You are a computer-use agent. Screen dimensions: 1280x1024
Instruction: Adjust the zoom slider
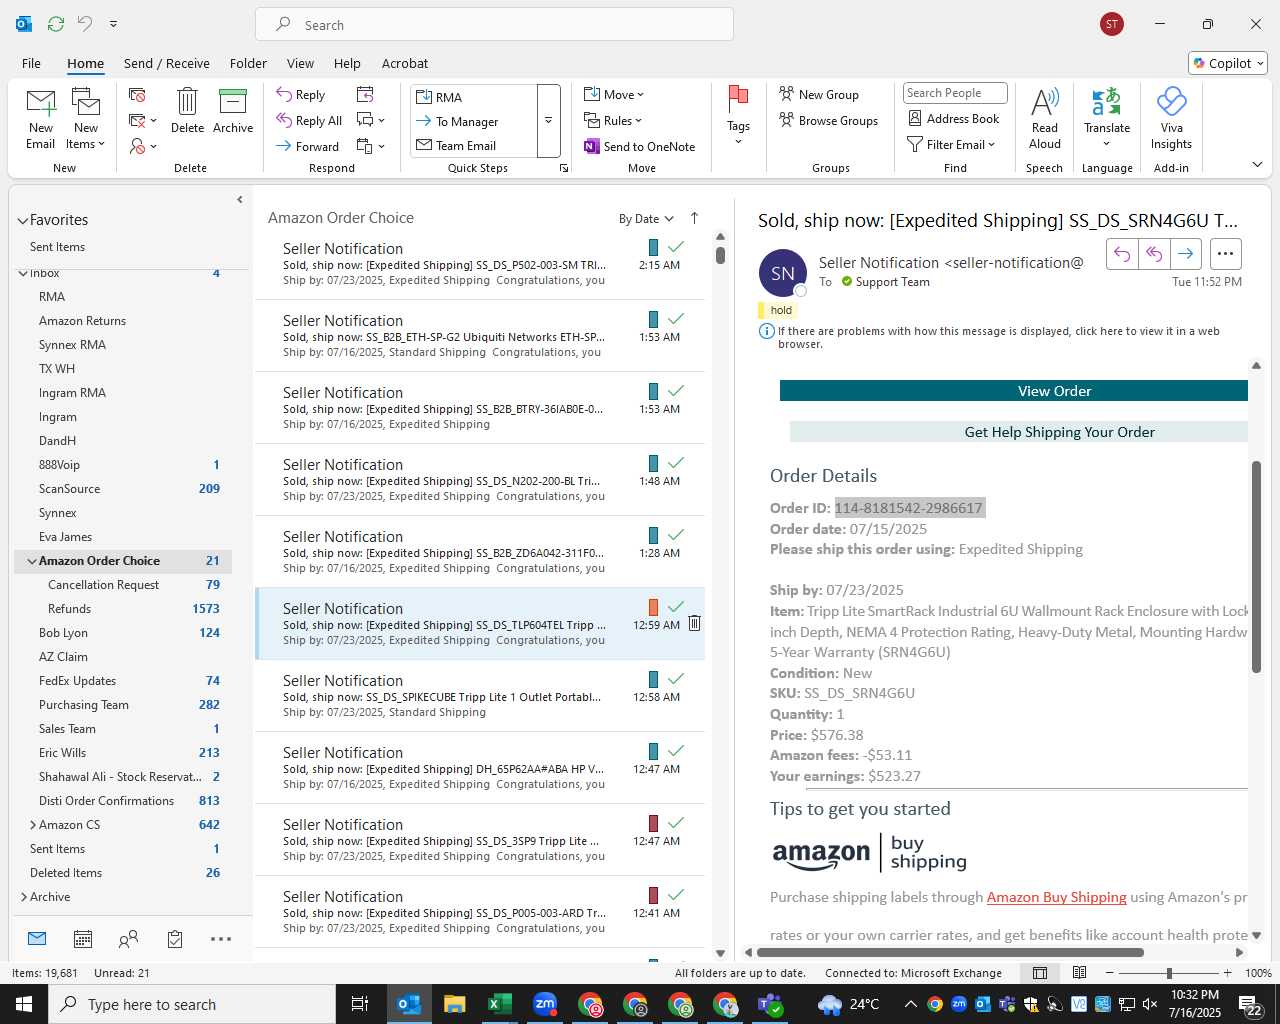(x=1168, y=973)
